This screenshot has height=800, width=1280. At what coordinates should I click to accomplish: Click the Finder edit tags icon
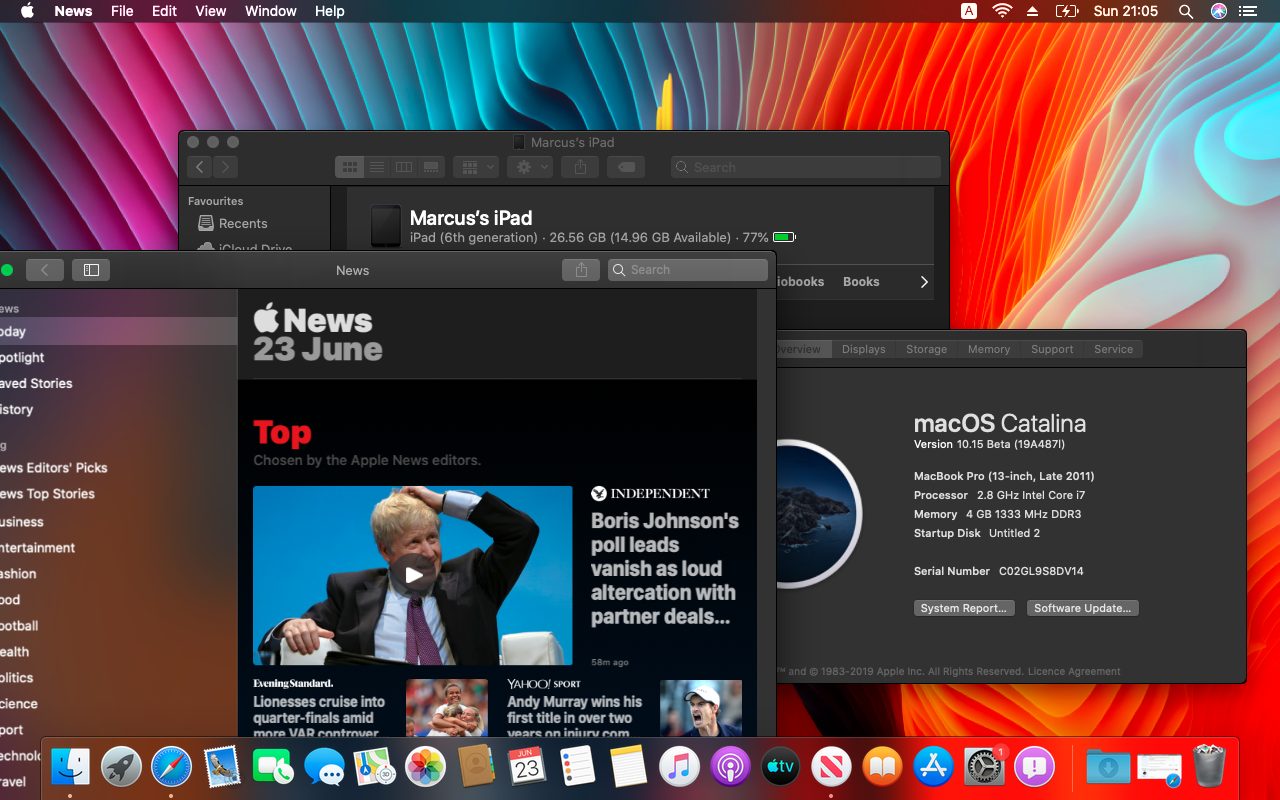click(626, 168)
